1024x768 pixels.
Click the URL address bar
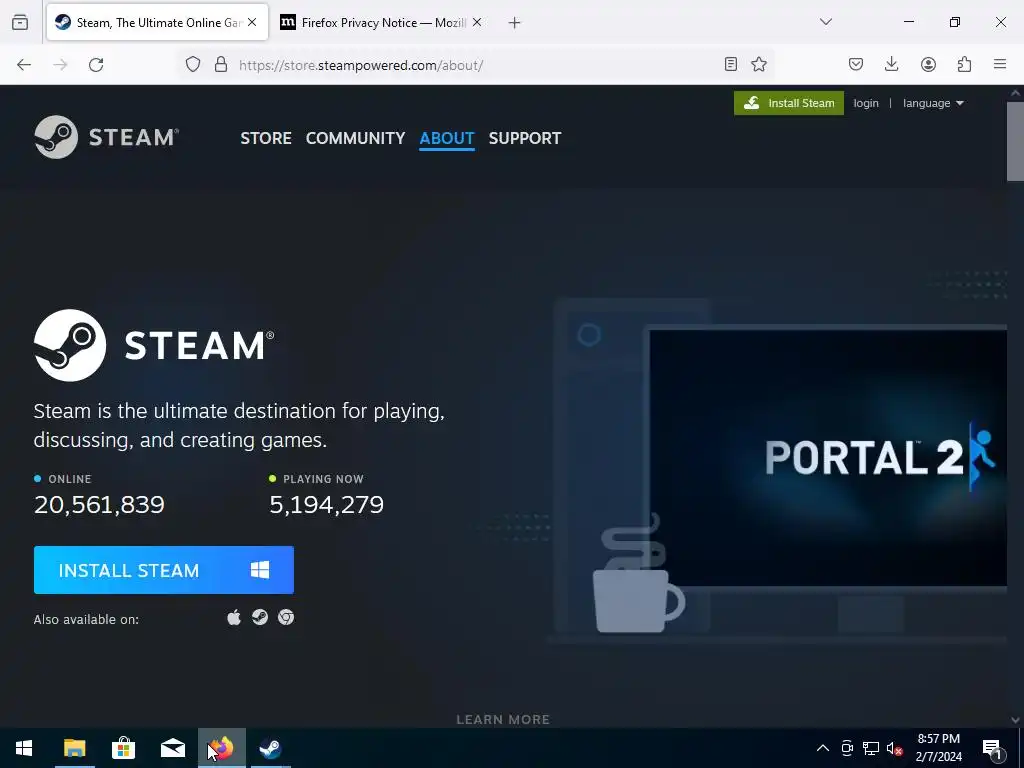coord(477,65)
